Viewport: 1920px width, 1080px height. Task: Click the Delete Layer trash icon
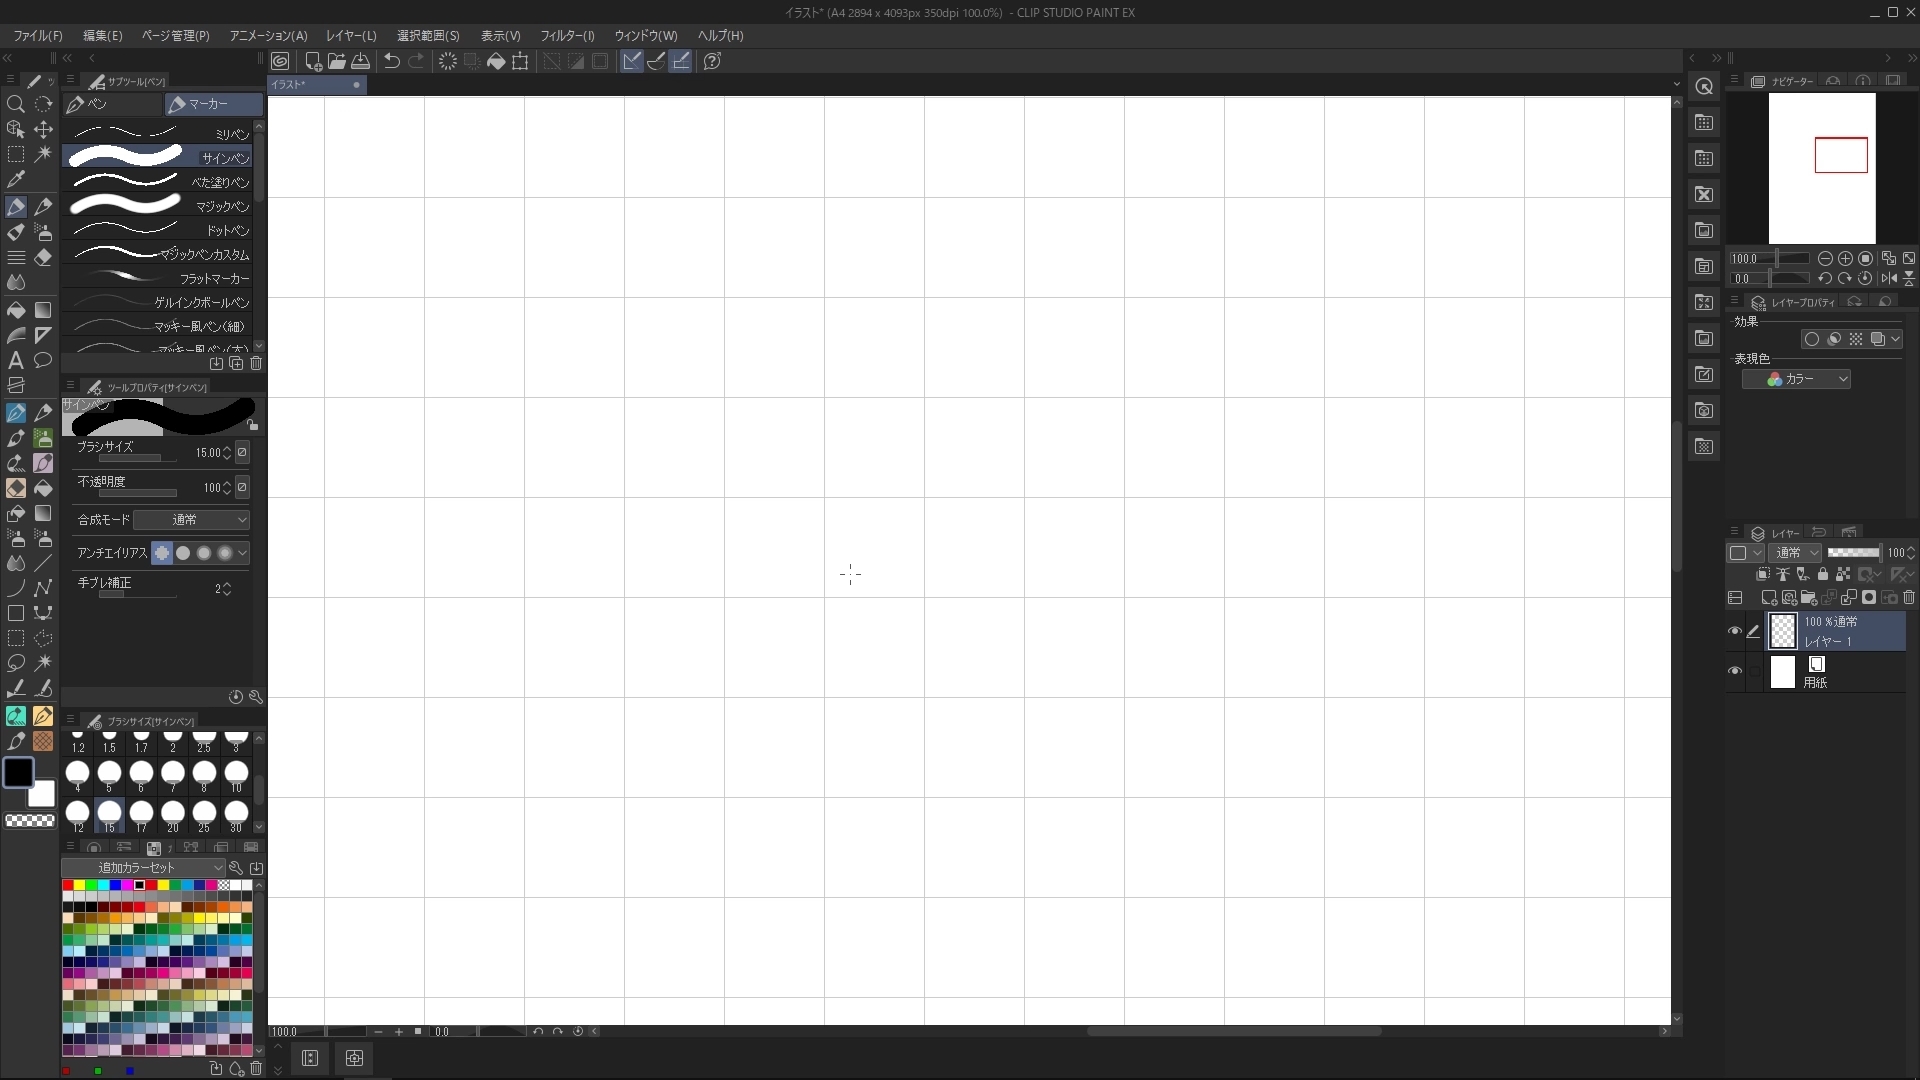pyautogui.click(x=1909, y=597)
